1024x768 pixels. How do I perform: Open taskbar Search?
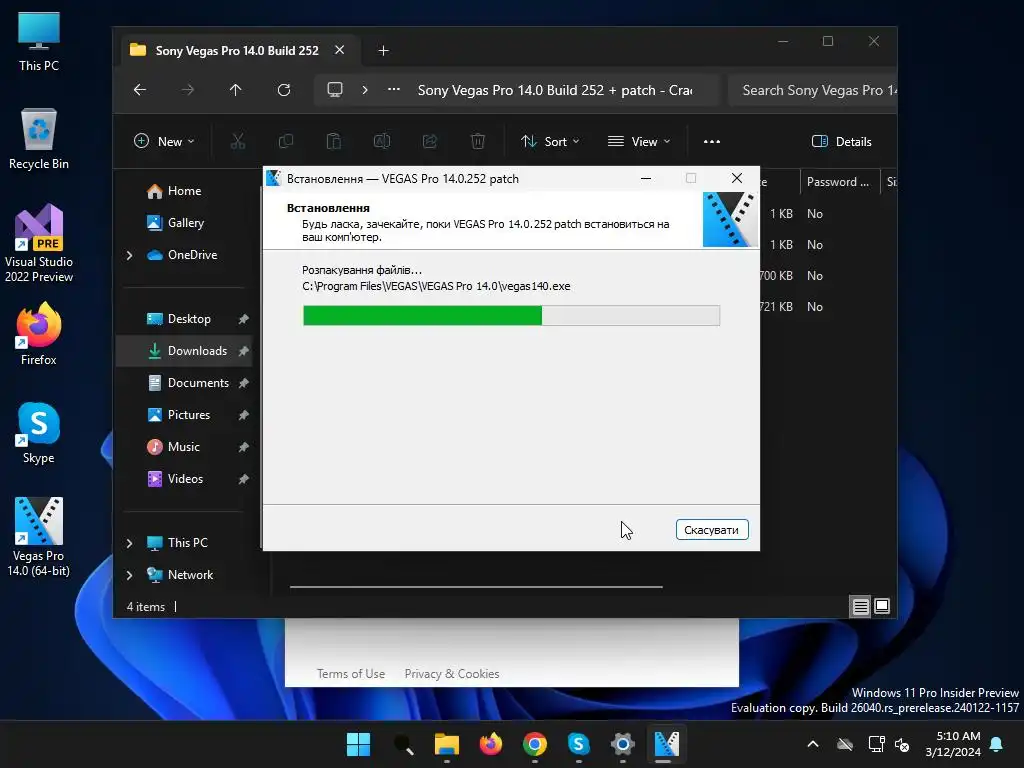[403, 744]
